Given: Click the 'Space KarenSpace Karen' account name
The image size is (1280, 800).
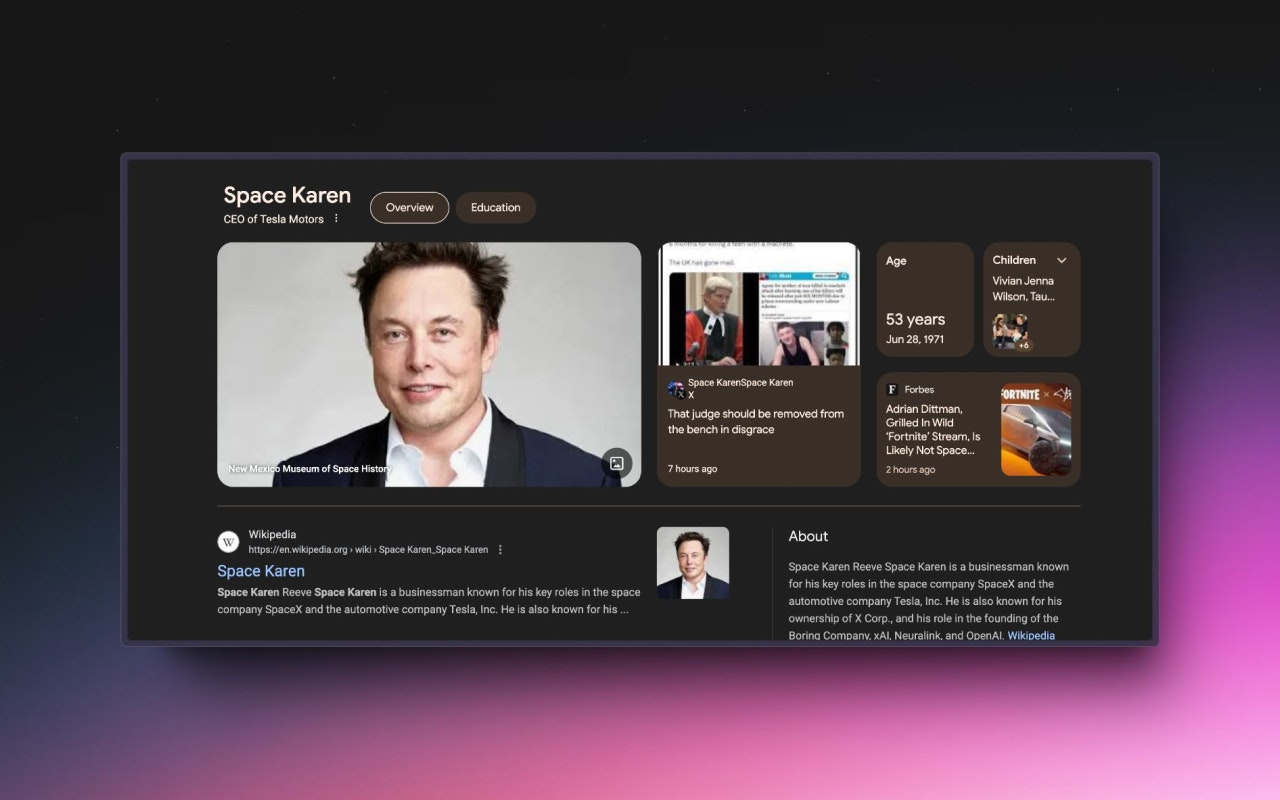Looking at the screenshot, I should [x=740, y=383].
